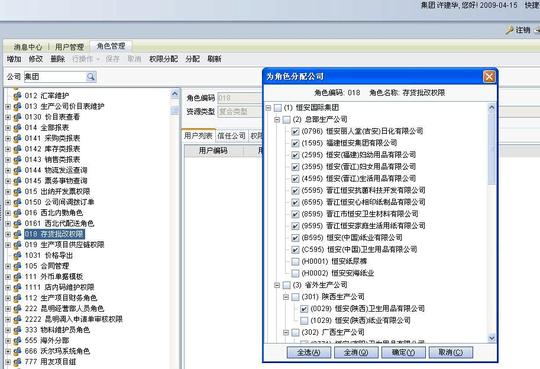Click the role icon of 0145 票务事物查询

click(x=17, y=181)
